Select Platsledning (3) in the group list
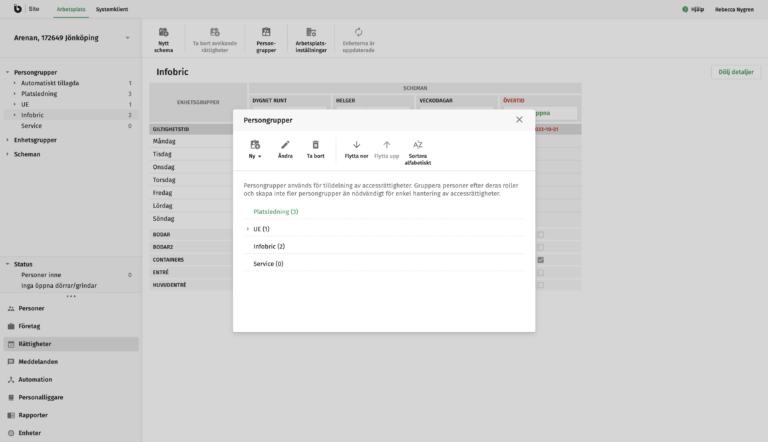 pos(276,212)
